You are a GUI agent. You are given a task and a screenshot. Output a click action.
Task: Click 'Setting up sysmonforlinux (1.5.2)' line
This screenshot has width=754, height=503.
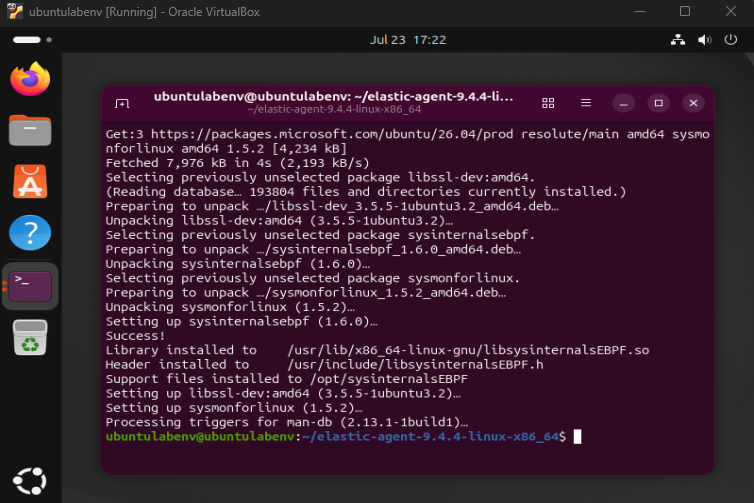tap(233, 408)
